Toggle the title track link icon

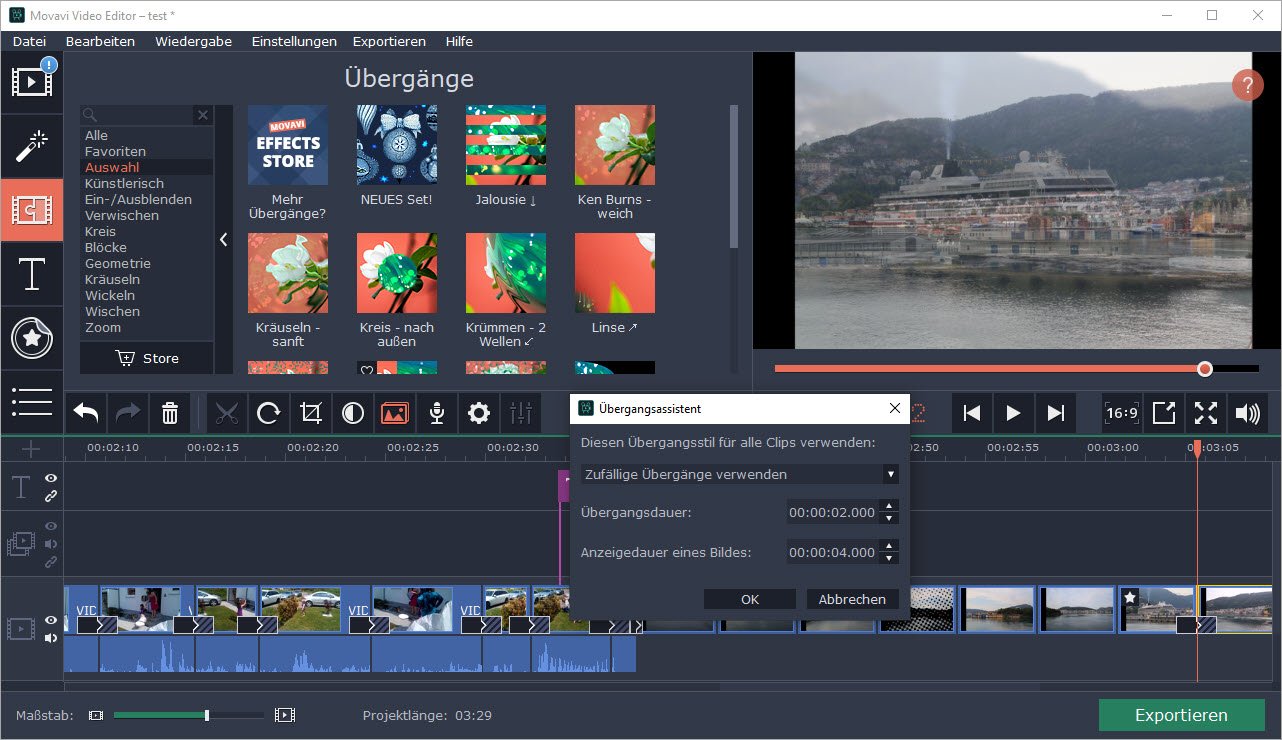point(51,496)
